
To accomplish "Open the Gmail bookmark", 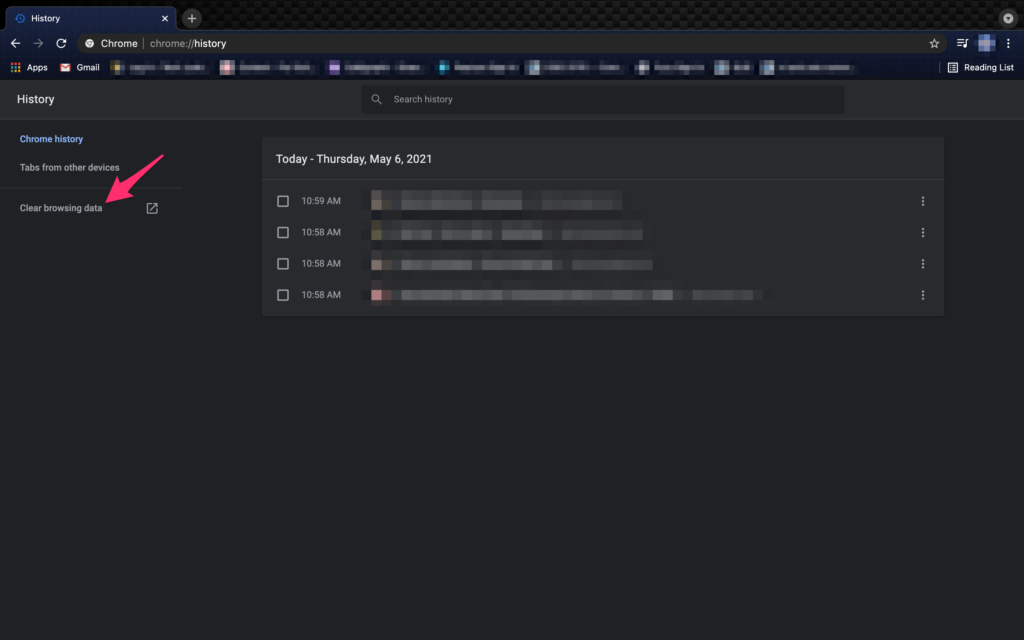I will pyautogui.click(x=79, y=67).
